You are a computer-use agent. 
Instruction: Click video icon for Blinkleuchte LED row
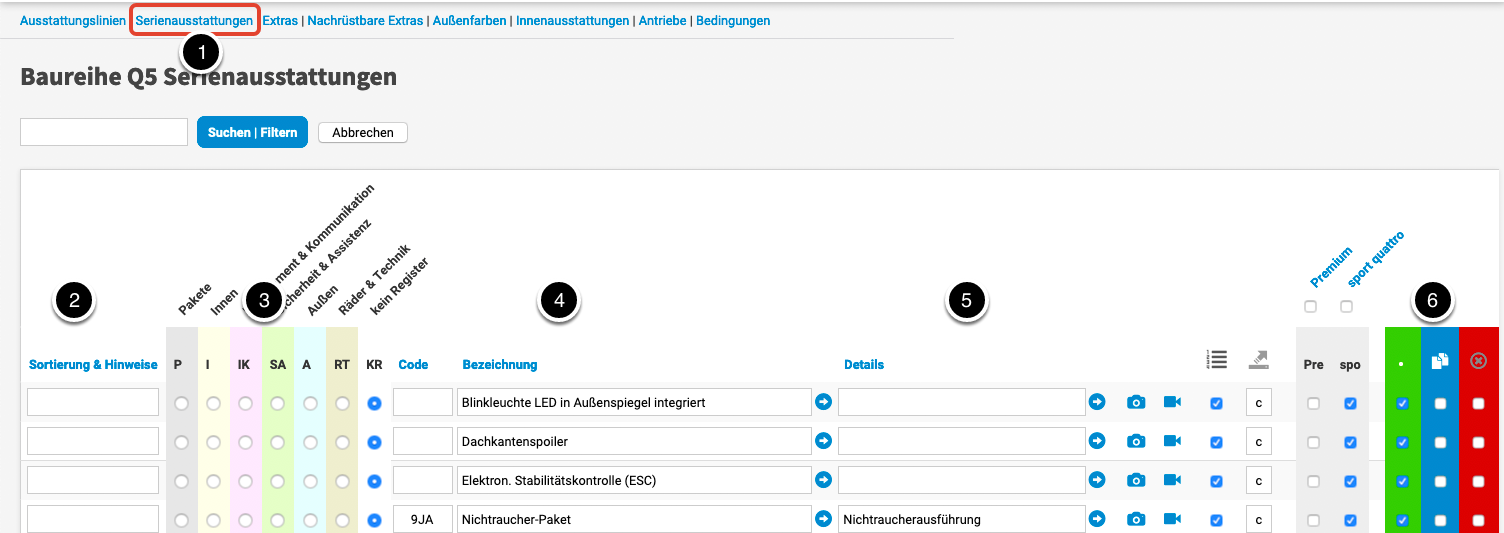1172,402
